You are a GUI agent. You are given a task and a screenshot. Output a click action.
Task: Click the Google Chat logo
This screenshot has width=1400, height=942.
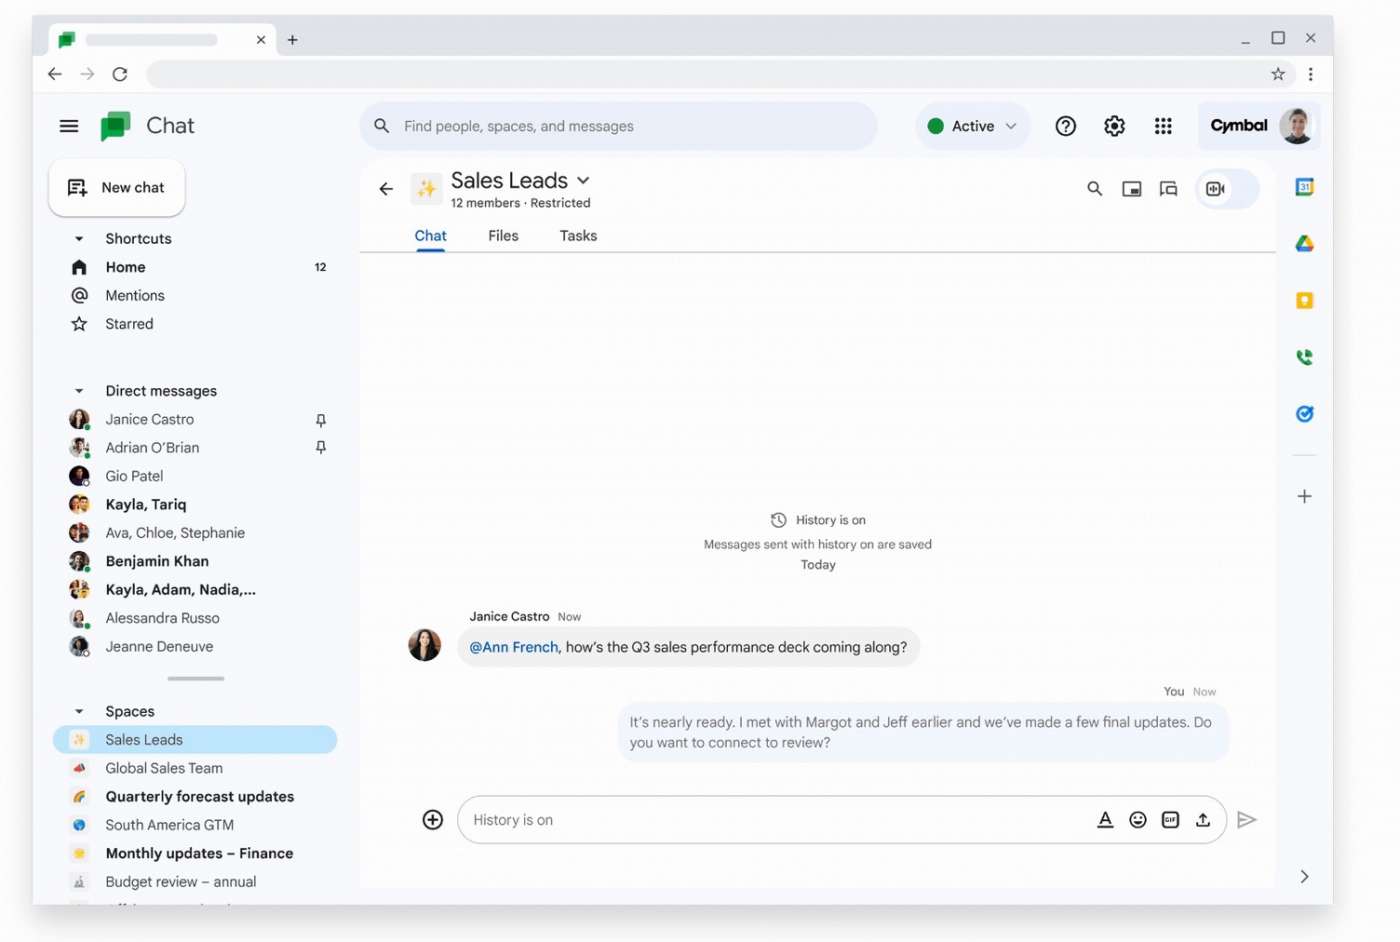116,126
